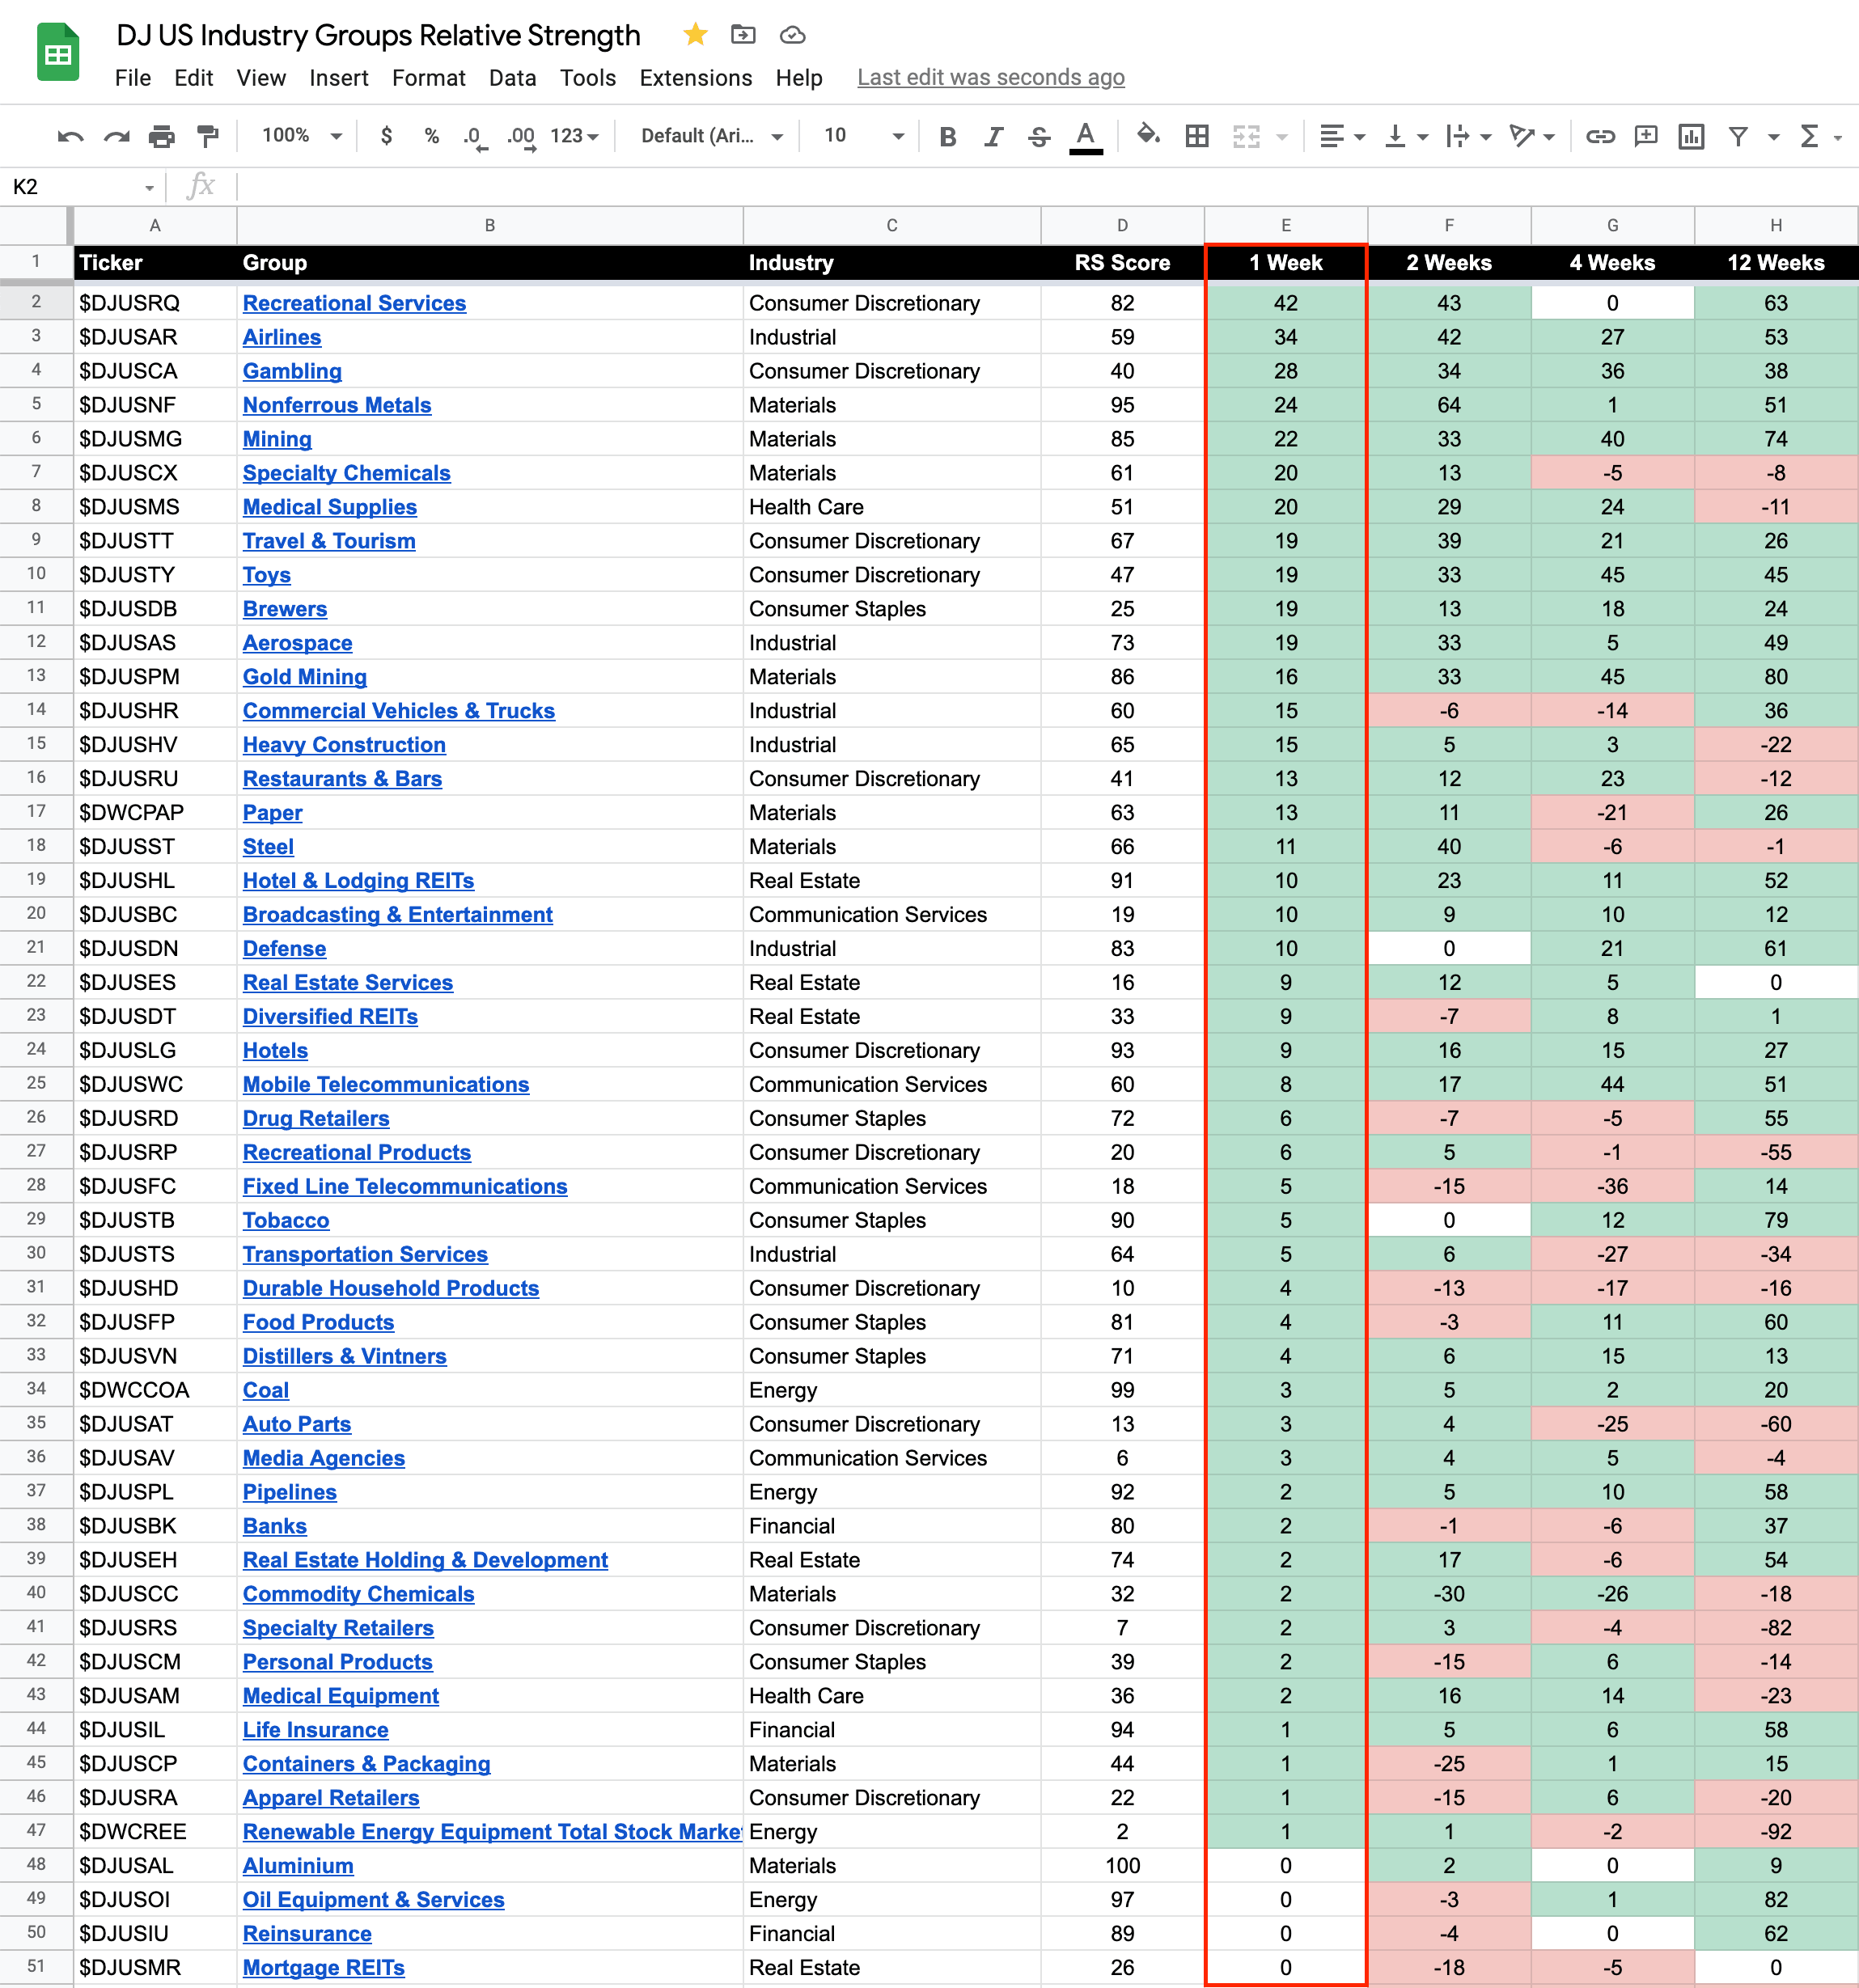Open the Recreational Services link

[x=354, y=303]
